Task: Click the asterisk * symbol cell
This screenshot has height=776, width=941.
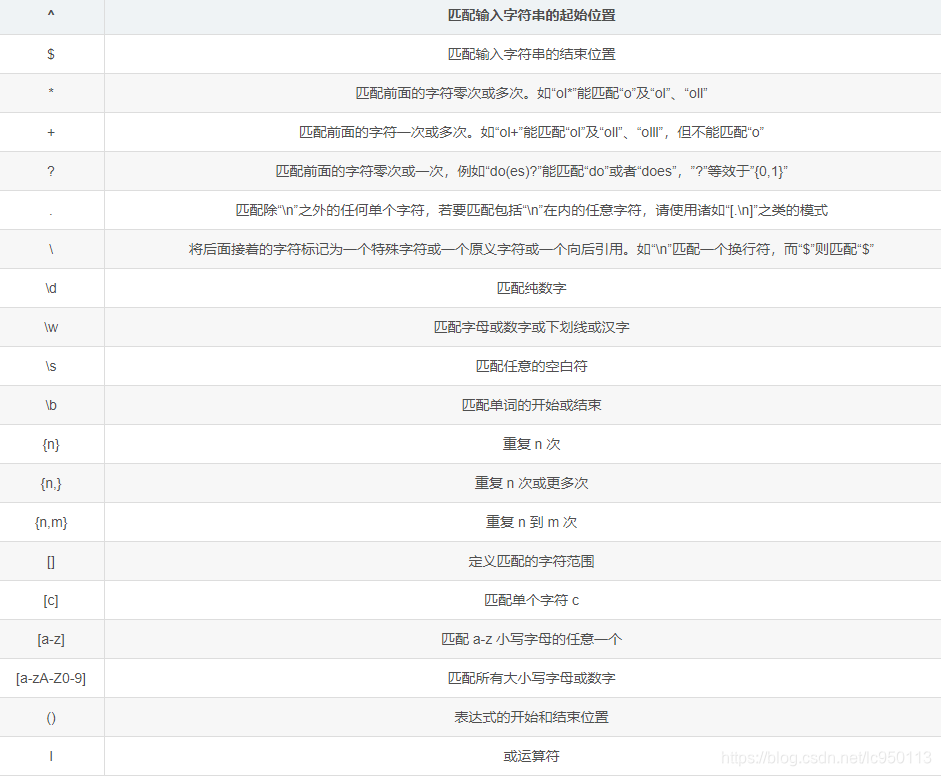Action: click(51, 92)
